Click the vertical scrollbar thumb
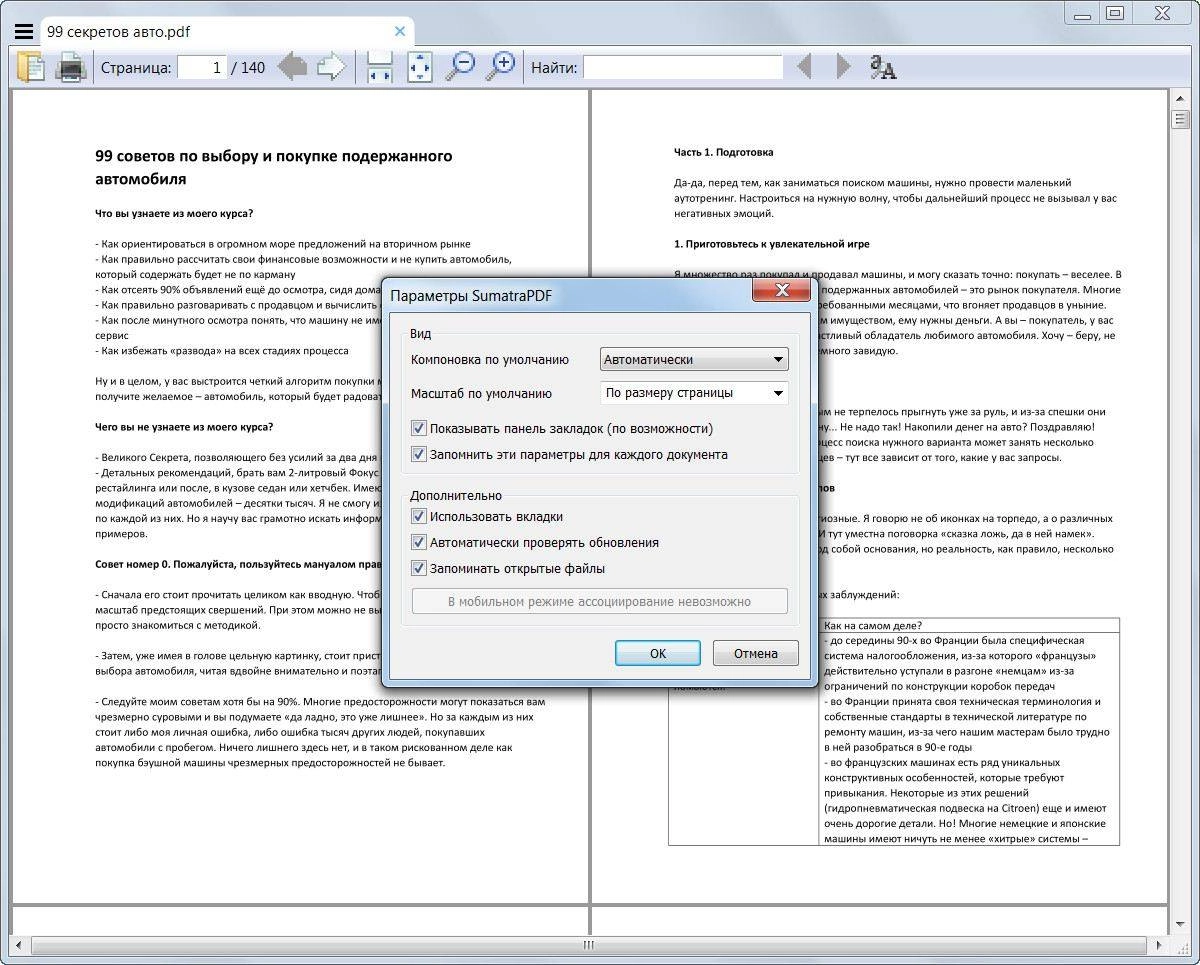 1181,120
